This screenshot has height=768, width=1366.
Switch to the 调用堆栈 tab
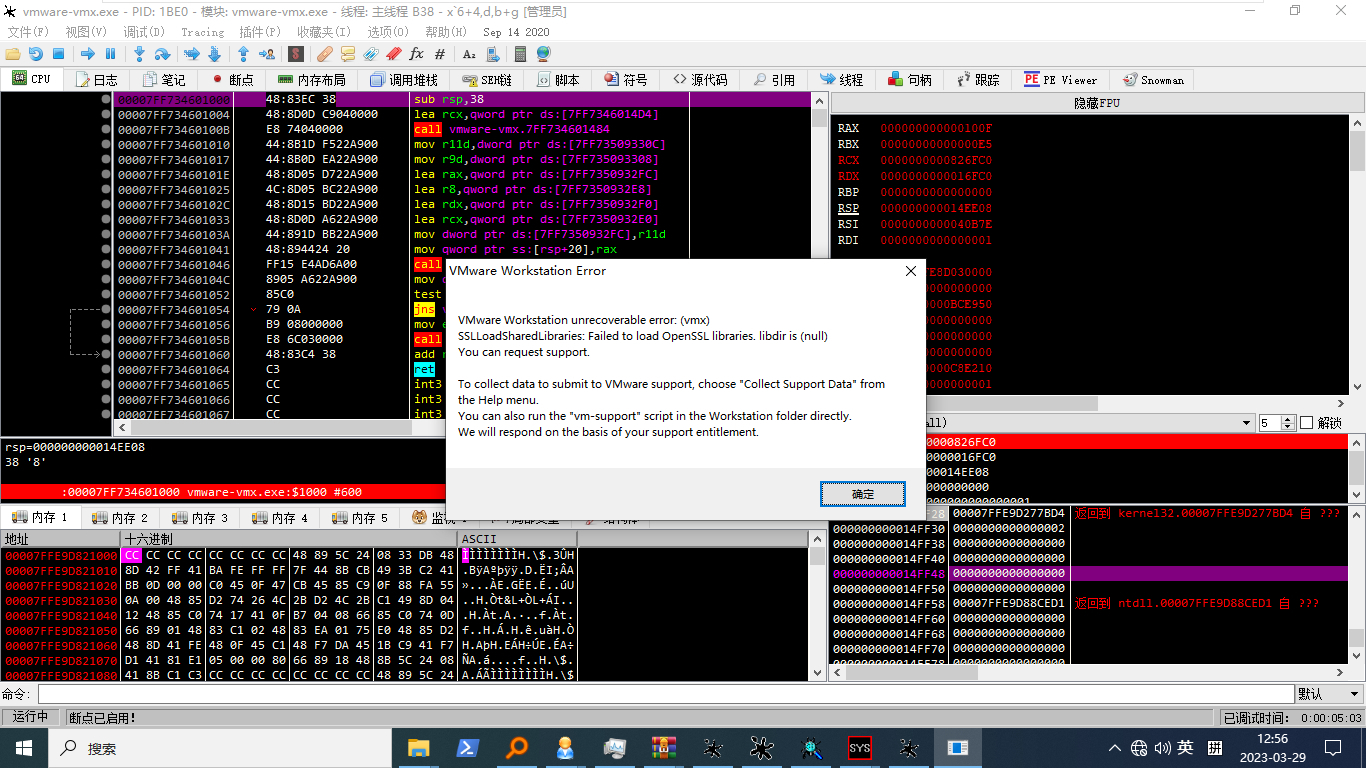pyautogui.click(x=403, y=80)
